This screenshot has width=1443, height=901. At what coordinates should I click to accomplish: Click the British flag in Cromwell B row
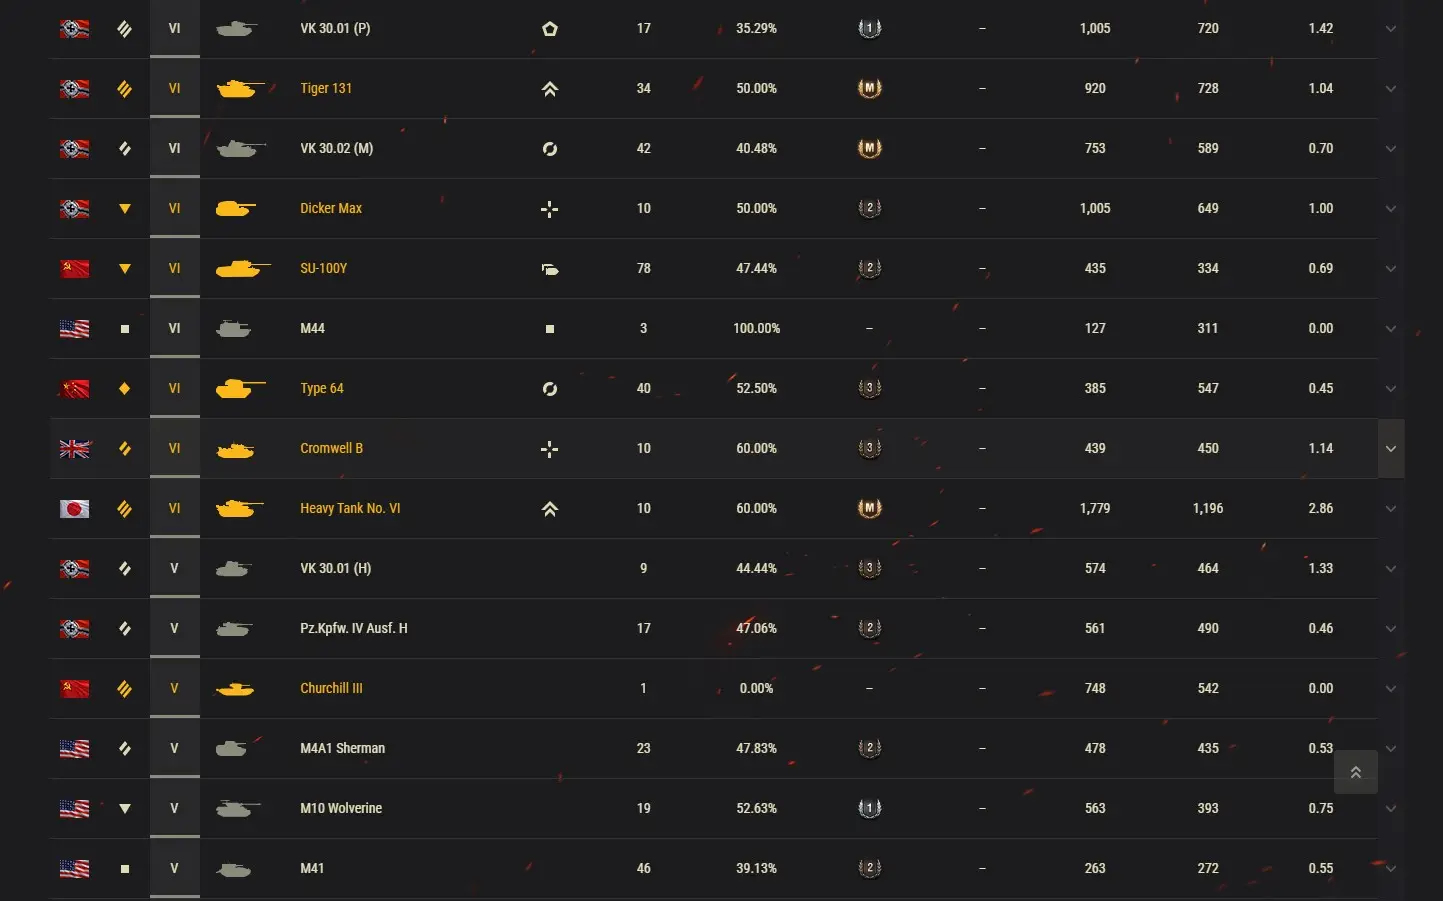pos(74,448)
